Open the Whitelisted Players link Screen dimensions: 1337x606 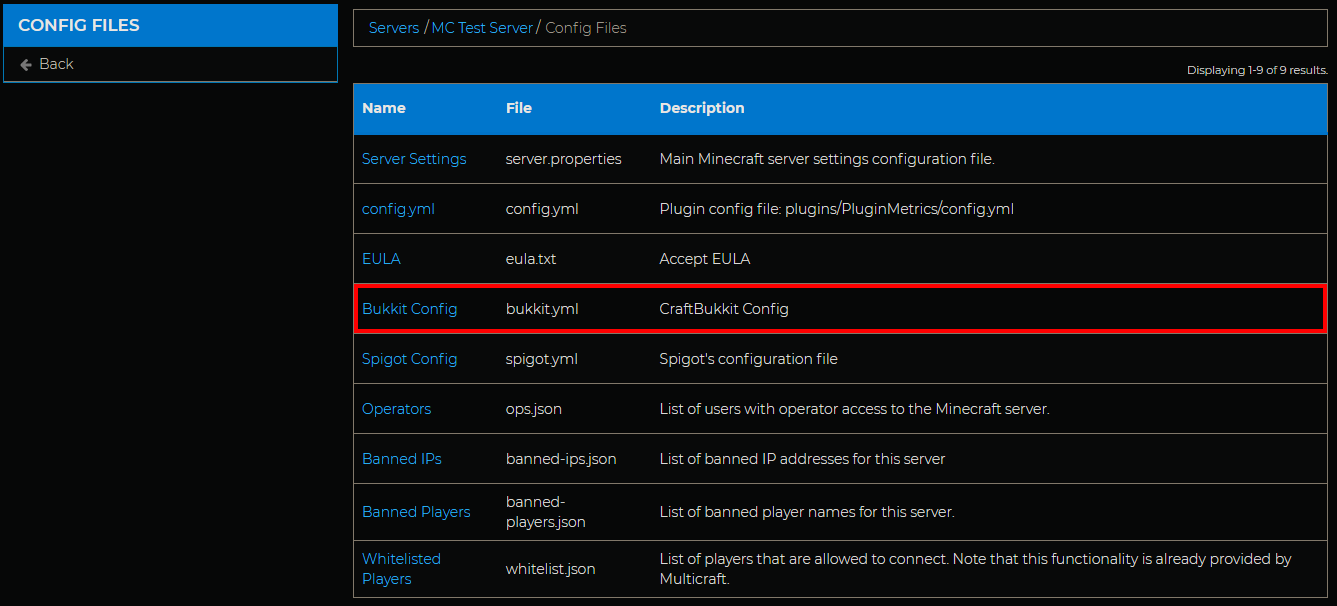tap(401, 568)
